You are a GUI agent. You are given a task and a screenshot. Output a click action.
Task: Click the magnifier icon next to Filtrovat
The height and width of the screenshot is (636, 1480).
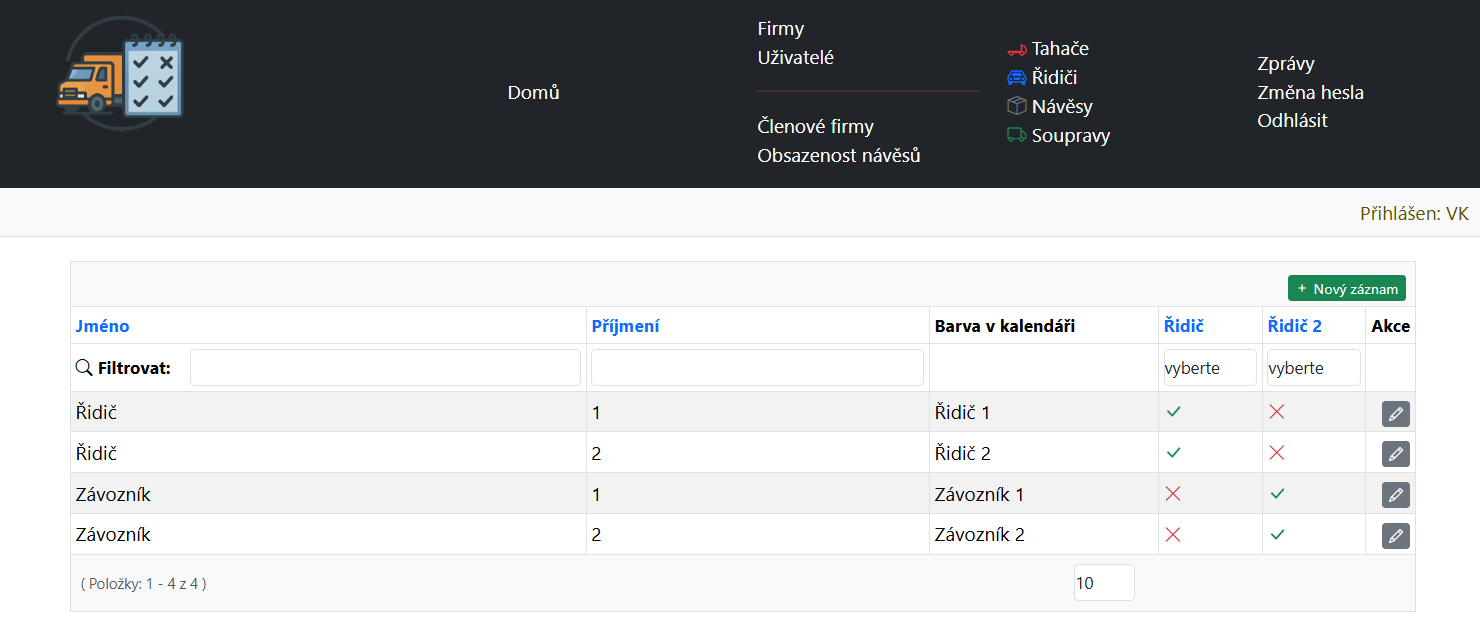[84, 368]
